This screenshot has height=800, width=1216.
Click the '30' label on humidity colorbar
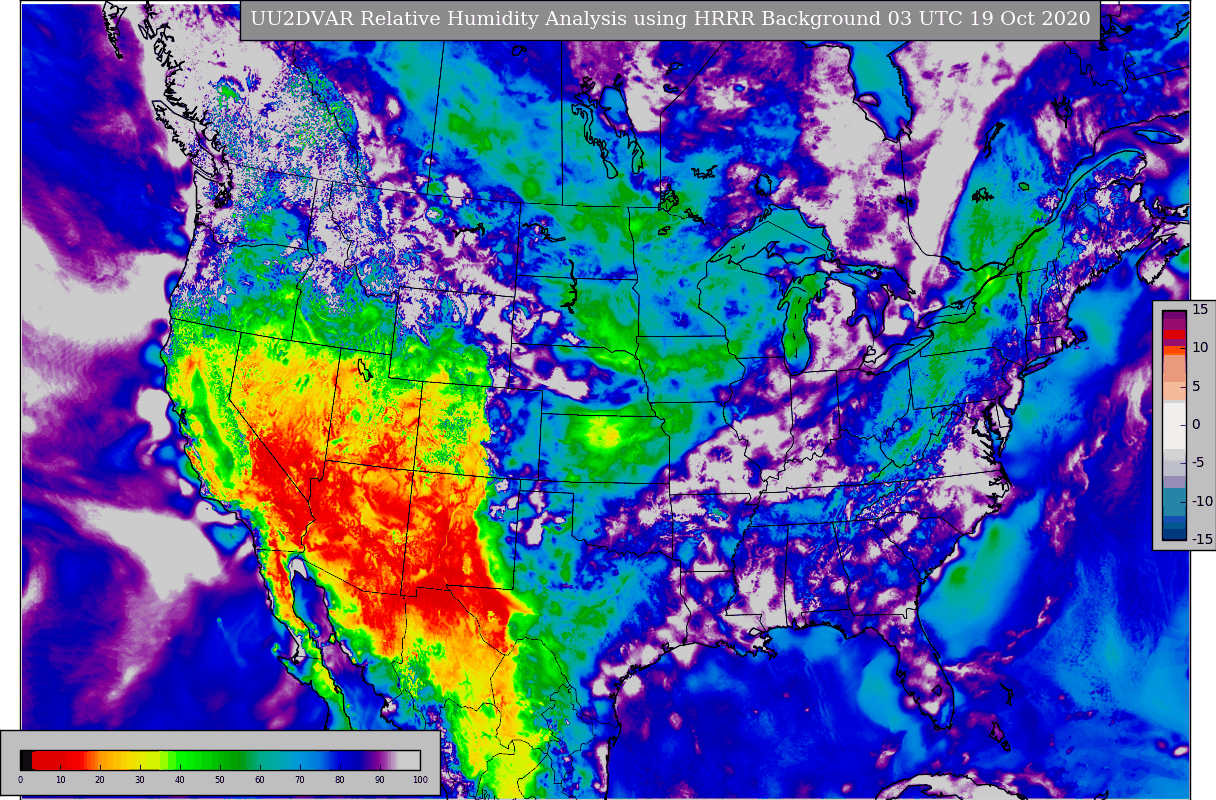pyautogui.click(x=140, y=780)
